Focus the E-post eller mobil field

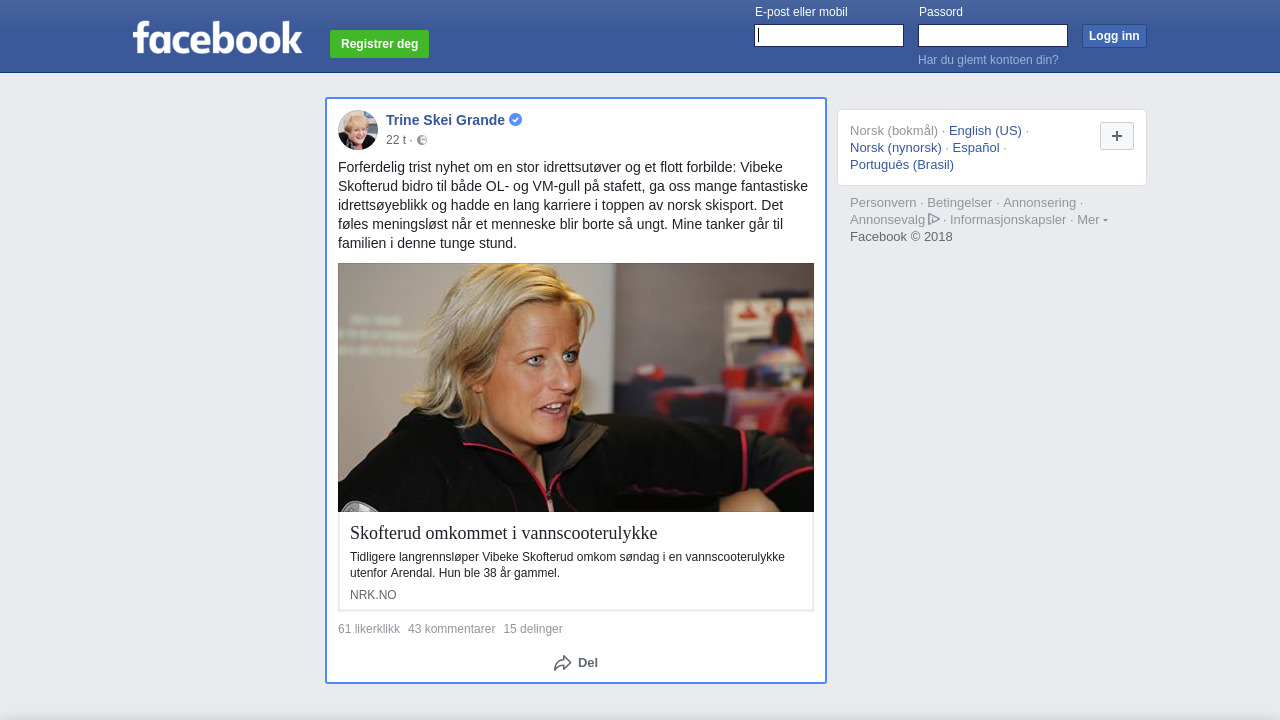click(x=829, y=36)
